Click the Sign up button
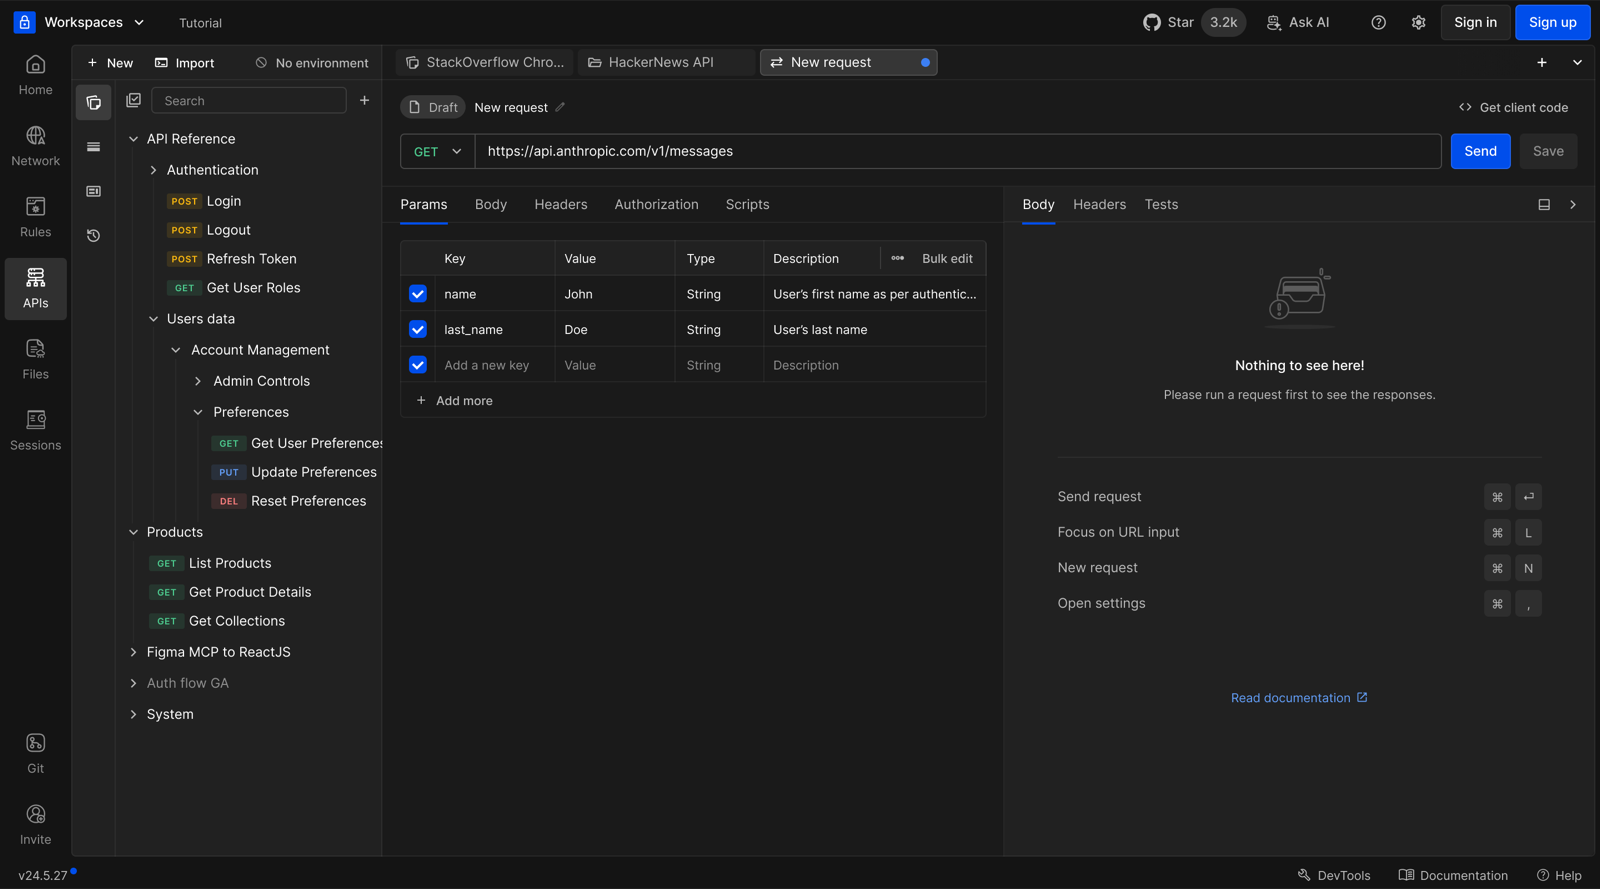The width and height of the screenshot is (1600, 889). click(1552, 22)
